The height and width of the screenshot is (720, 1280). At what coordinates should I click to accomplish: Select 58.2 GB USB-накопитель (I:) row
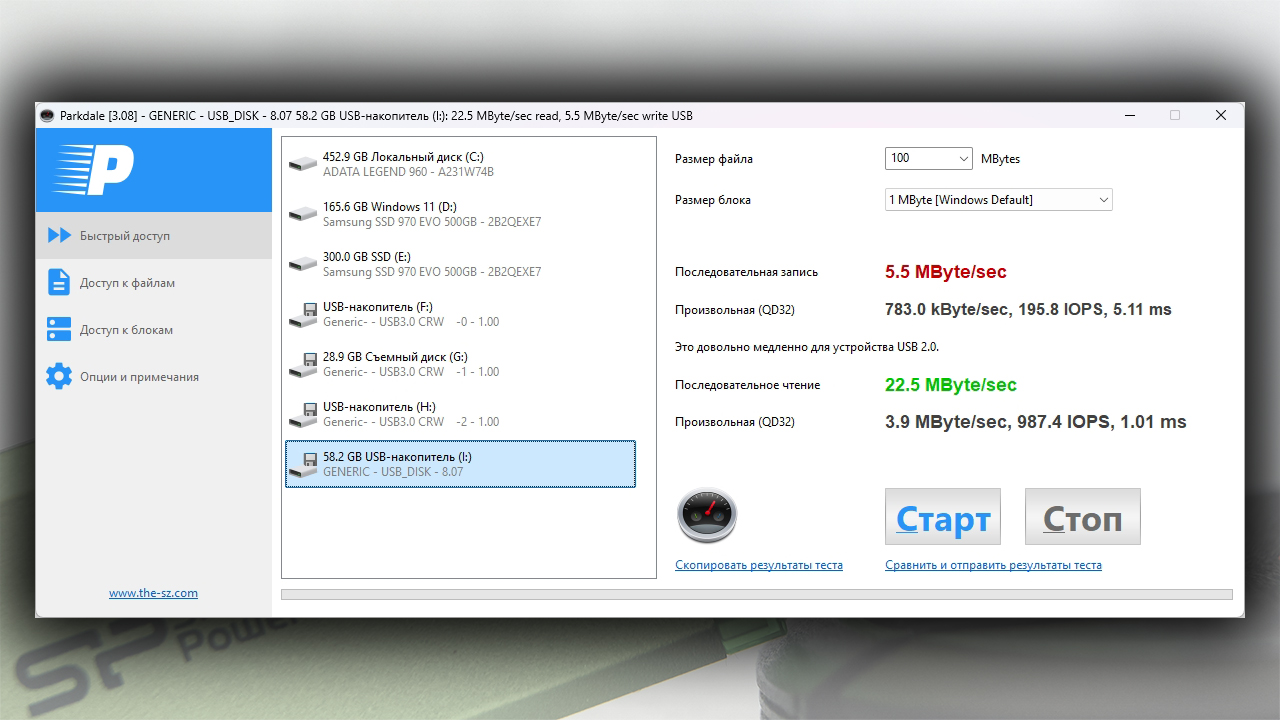coord(460,464)
